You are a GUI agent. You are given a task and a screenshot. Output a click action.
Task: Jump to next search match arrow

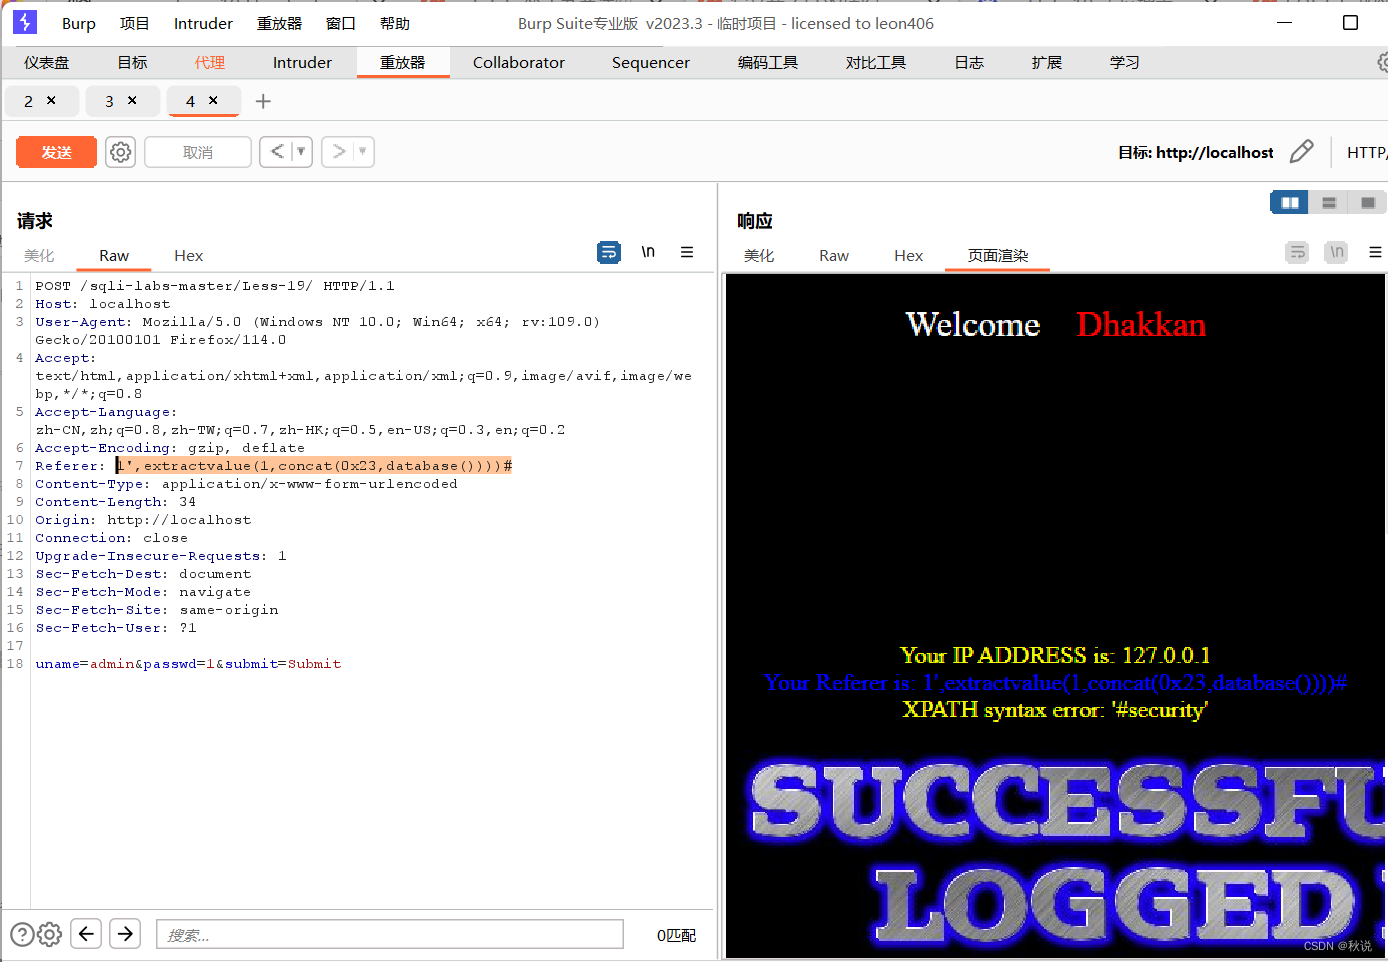[125, 934]
